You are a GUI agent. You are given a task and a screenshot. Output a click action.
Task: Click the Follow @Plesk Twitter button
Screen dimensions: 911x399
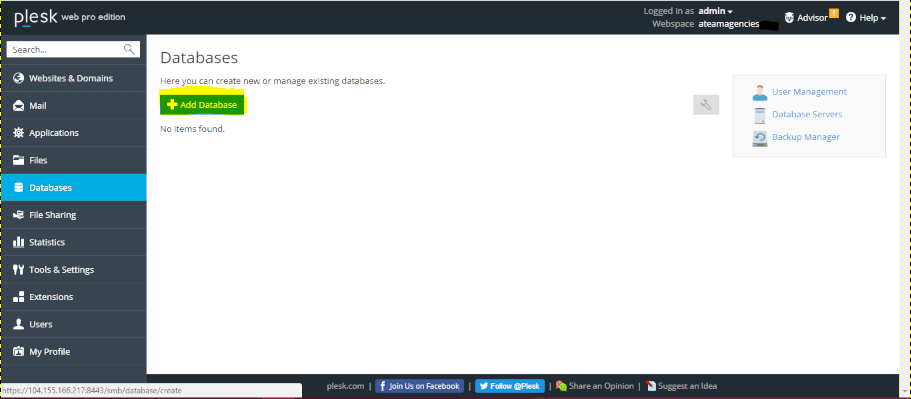pos(510,386)
